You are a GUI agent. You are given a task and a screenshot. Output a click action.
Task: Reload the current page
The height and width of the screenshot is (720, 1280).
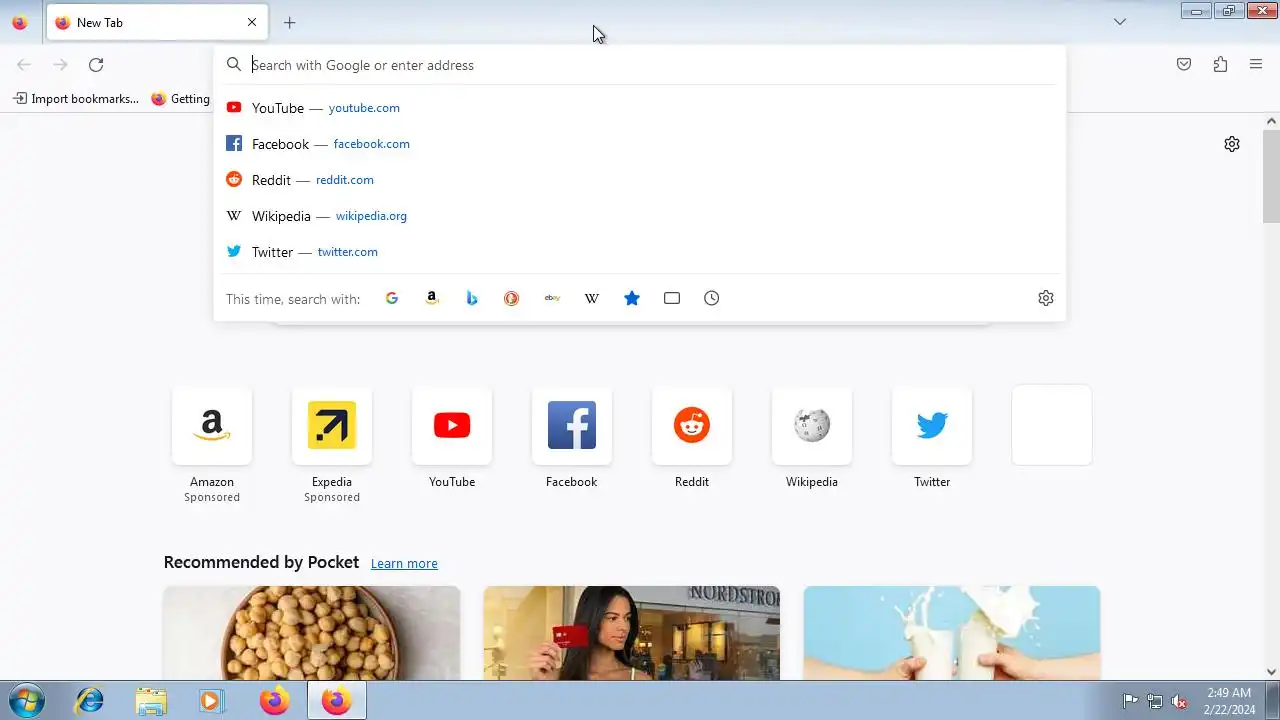tap(96, 65)
